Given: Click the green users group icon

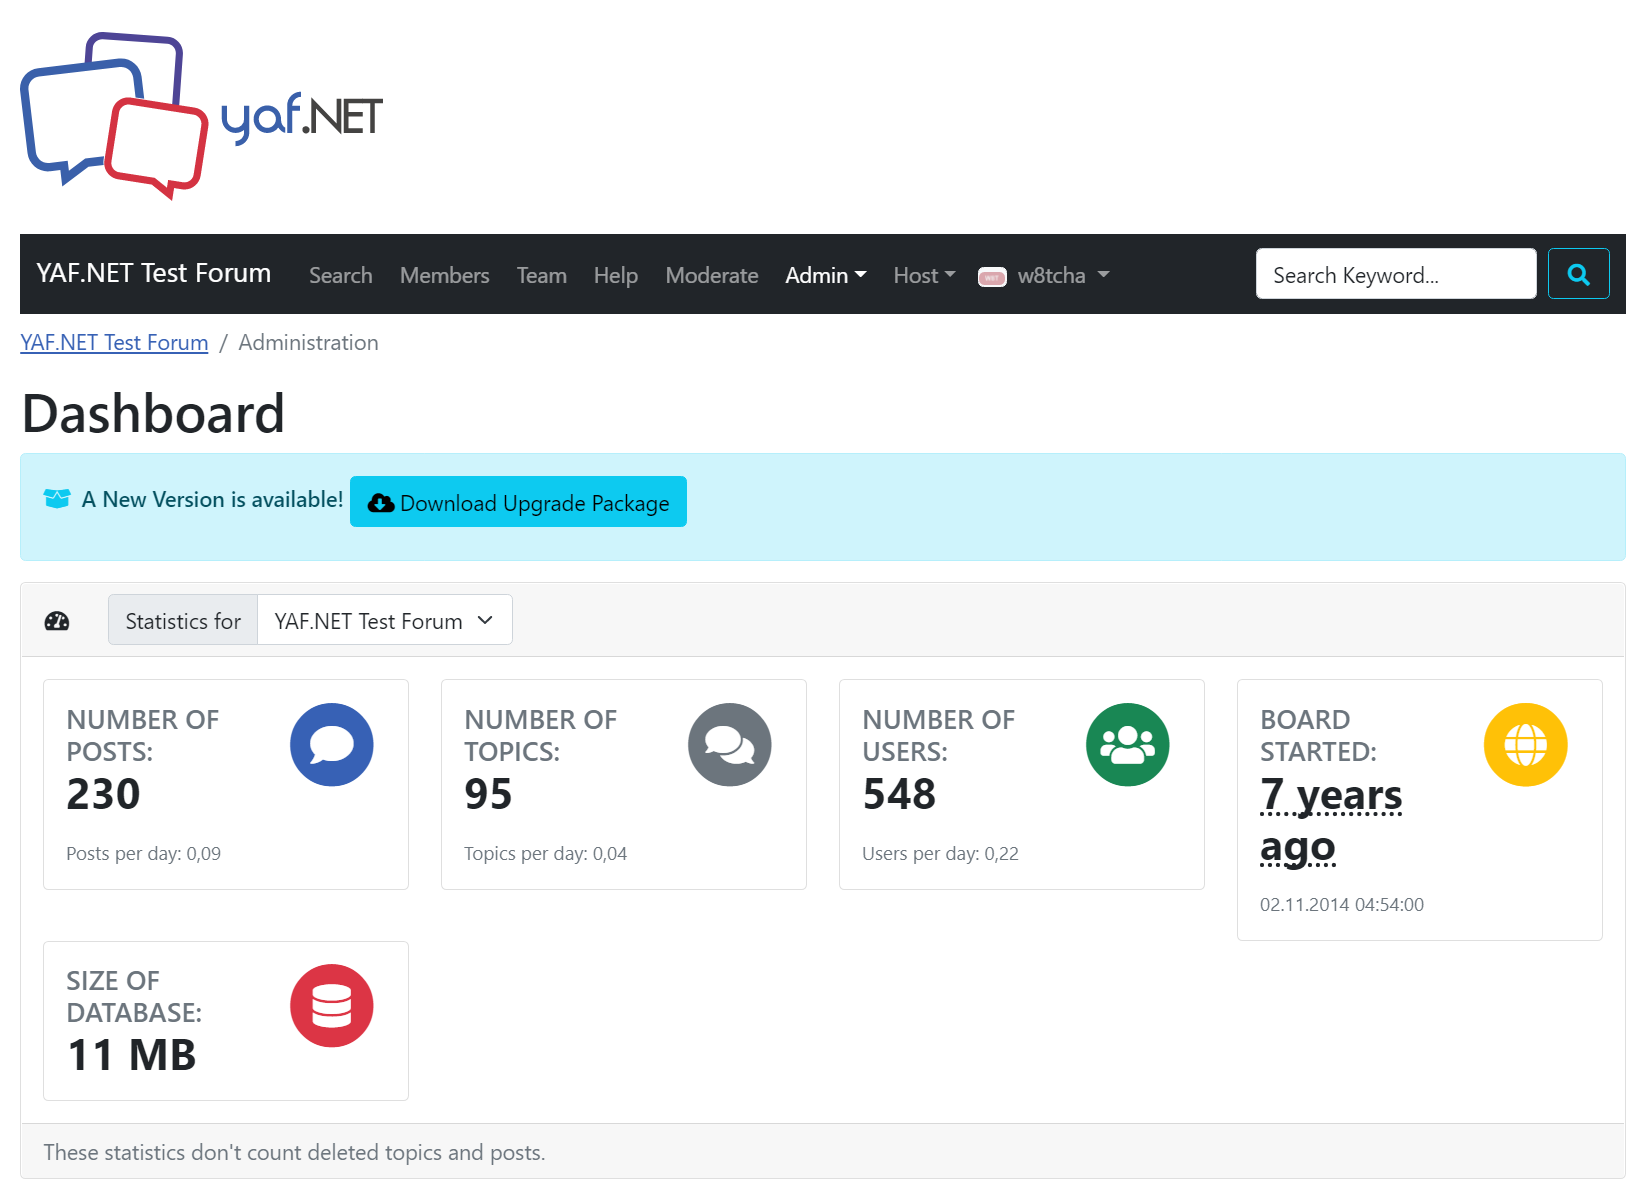Looking at the screenshot, I should click(1128, 745).
